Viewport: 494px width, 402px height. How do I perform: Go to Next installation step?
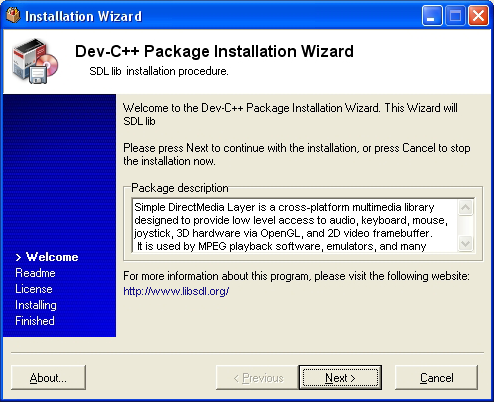[340, 378]
